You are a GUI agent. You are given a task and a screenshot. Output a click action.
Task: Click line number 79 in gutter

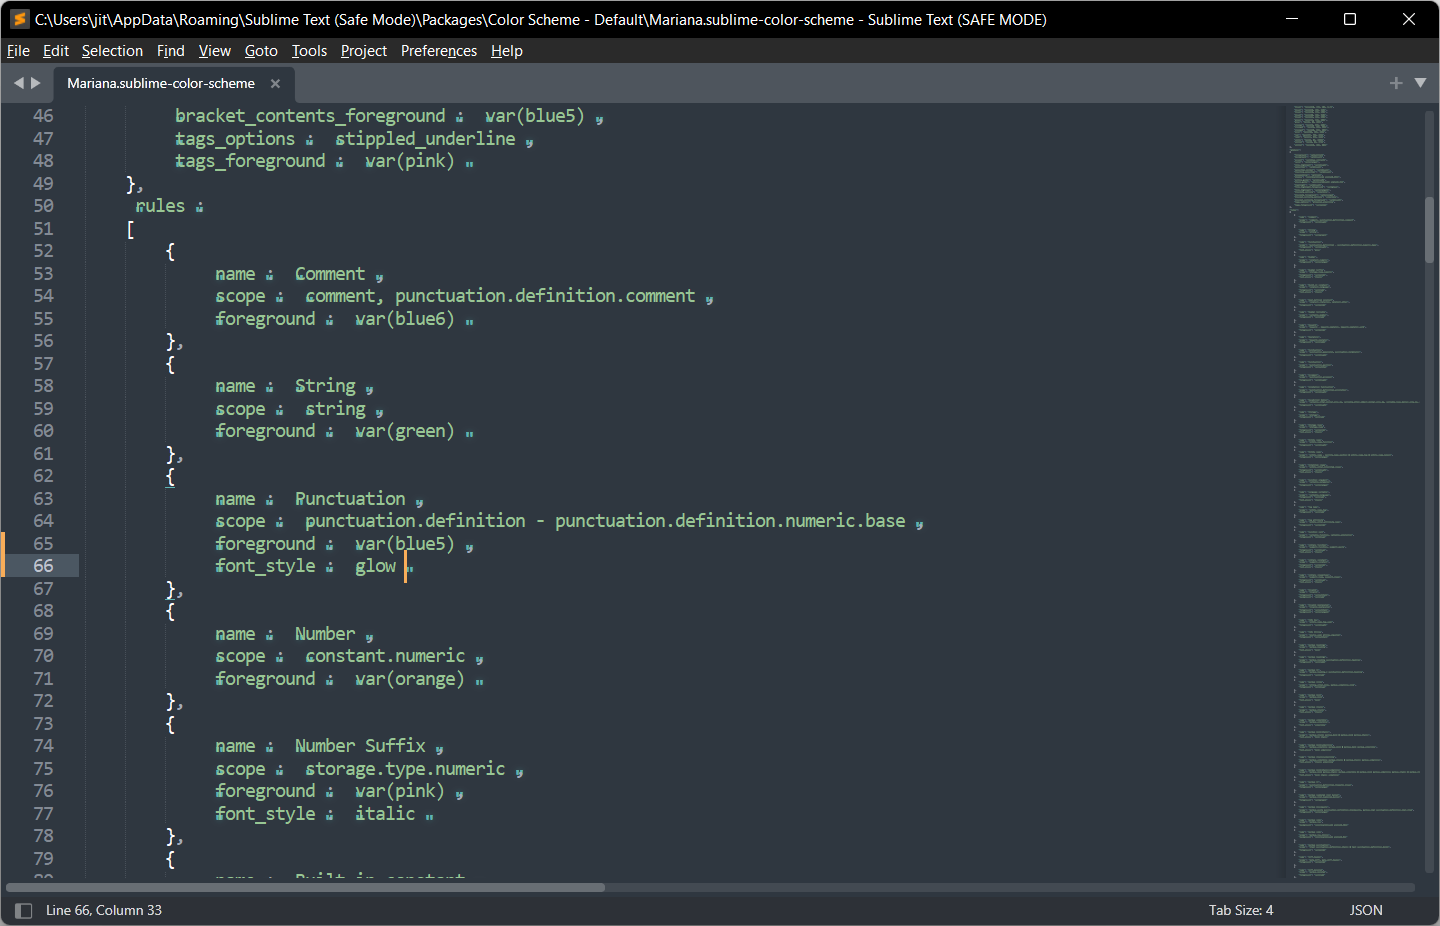43,859
